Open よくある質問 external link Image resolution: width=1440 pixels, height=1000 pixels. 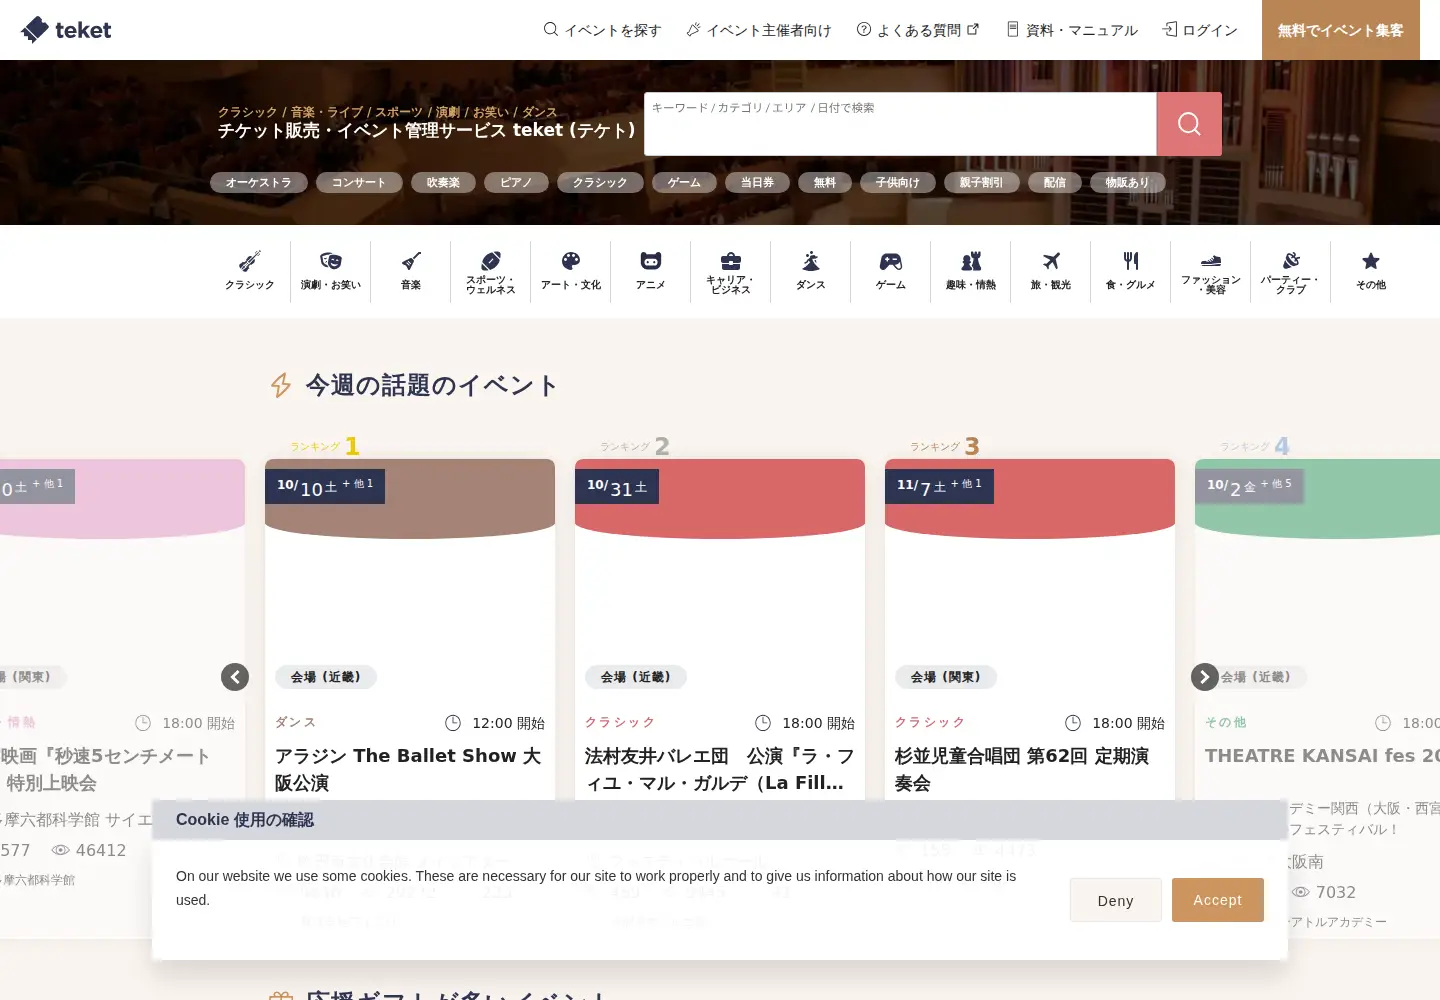[x=918, y=30]
